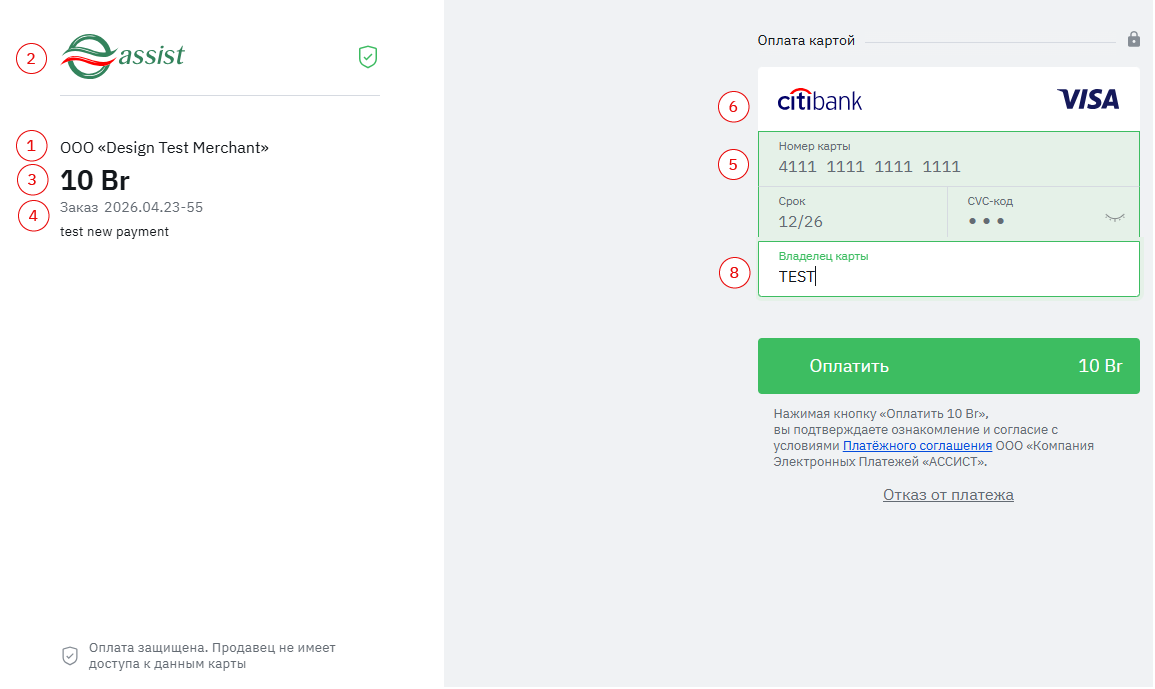
Task: Click the padlock icon near Оплата картой
Action: pyautogui.click(x=1134, y=39)
